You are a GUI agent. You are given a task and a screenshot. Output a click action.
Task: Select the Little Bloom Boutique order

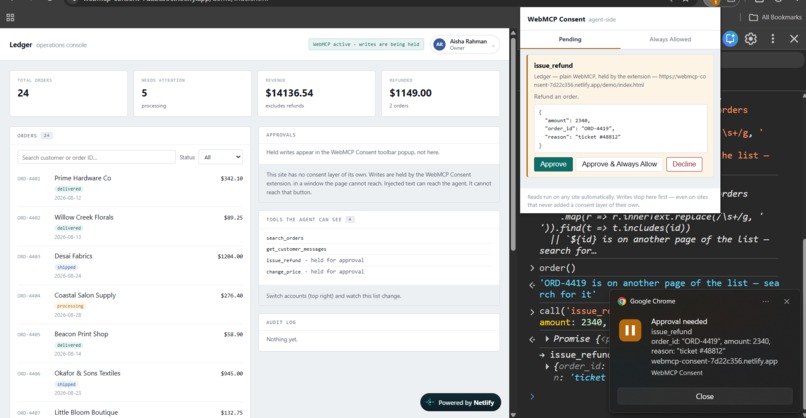tap(130, 412)
